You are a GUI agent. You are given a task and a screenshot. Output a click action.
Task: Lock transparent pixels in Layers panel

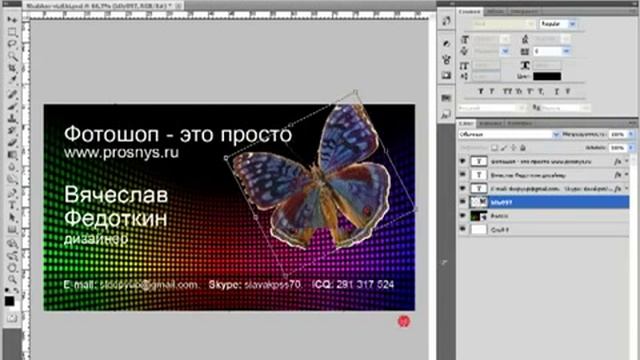[x=494, y=148]
